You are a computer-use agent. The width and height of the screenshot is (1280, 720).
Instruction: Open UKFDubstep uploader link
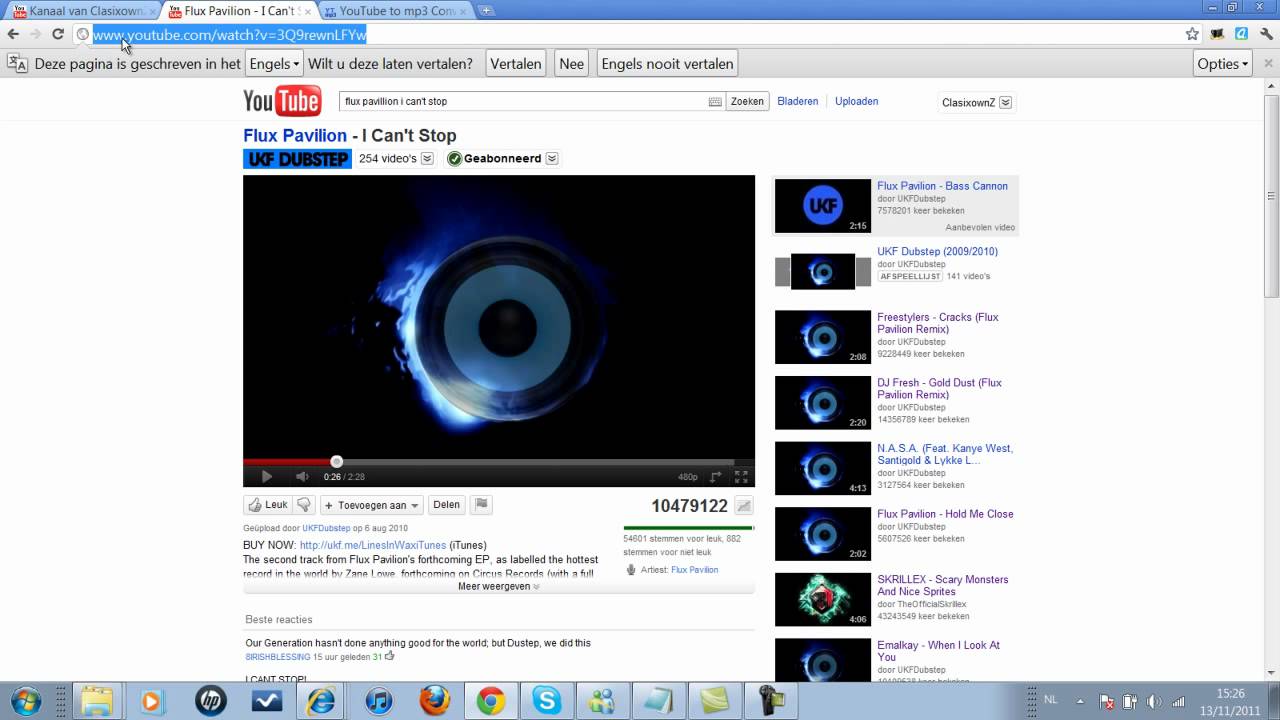[x=326, y=528]
